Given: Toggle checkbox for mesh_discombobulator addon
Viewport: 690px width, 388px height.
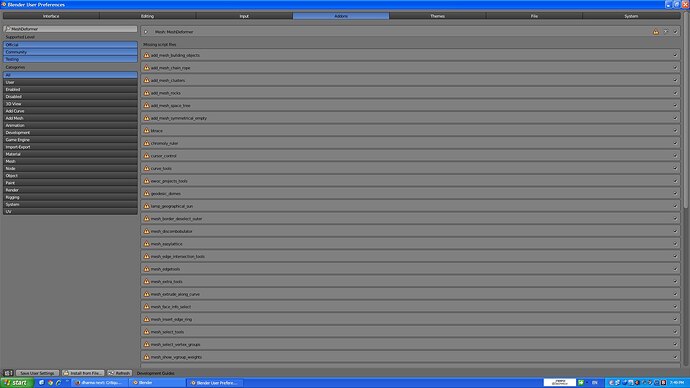Looking at the screenshot, I should point(675,231).
